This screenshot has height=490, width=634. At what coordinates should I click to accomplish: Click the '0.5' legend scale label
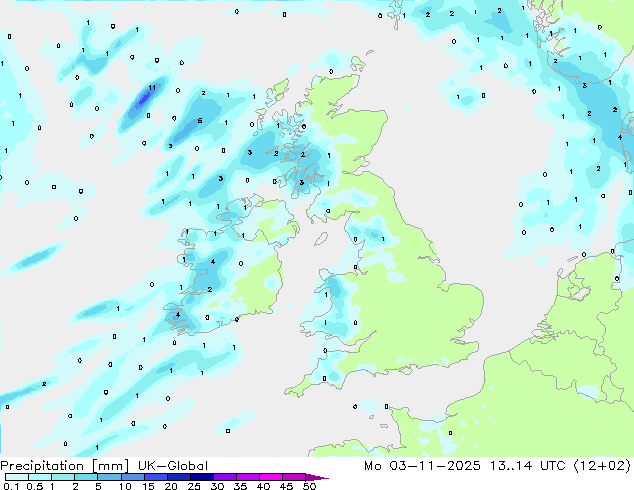[35, 486]
